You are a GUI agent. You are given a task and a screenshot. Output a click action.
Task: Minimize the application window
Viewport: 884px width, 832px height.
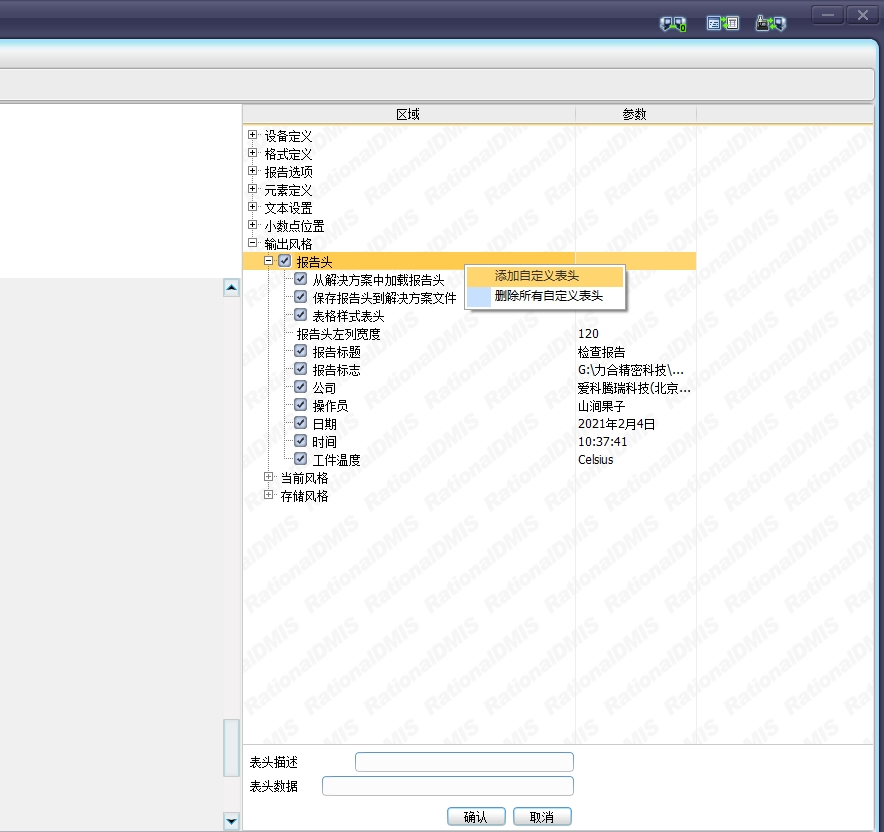coord(828,15)
